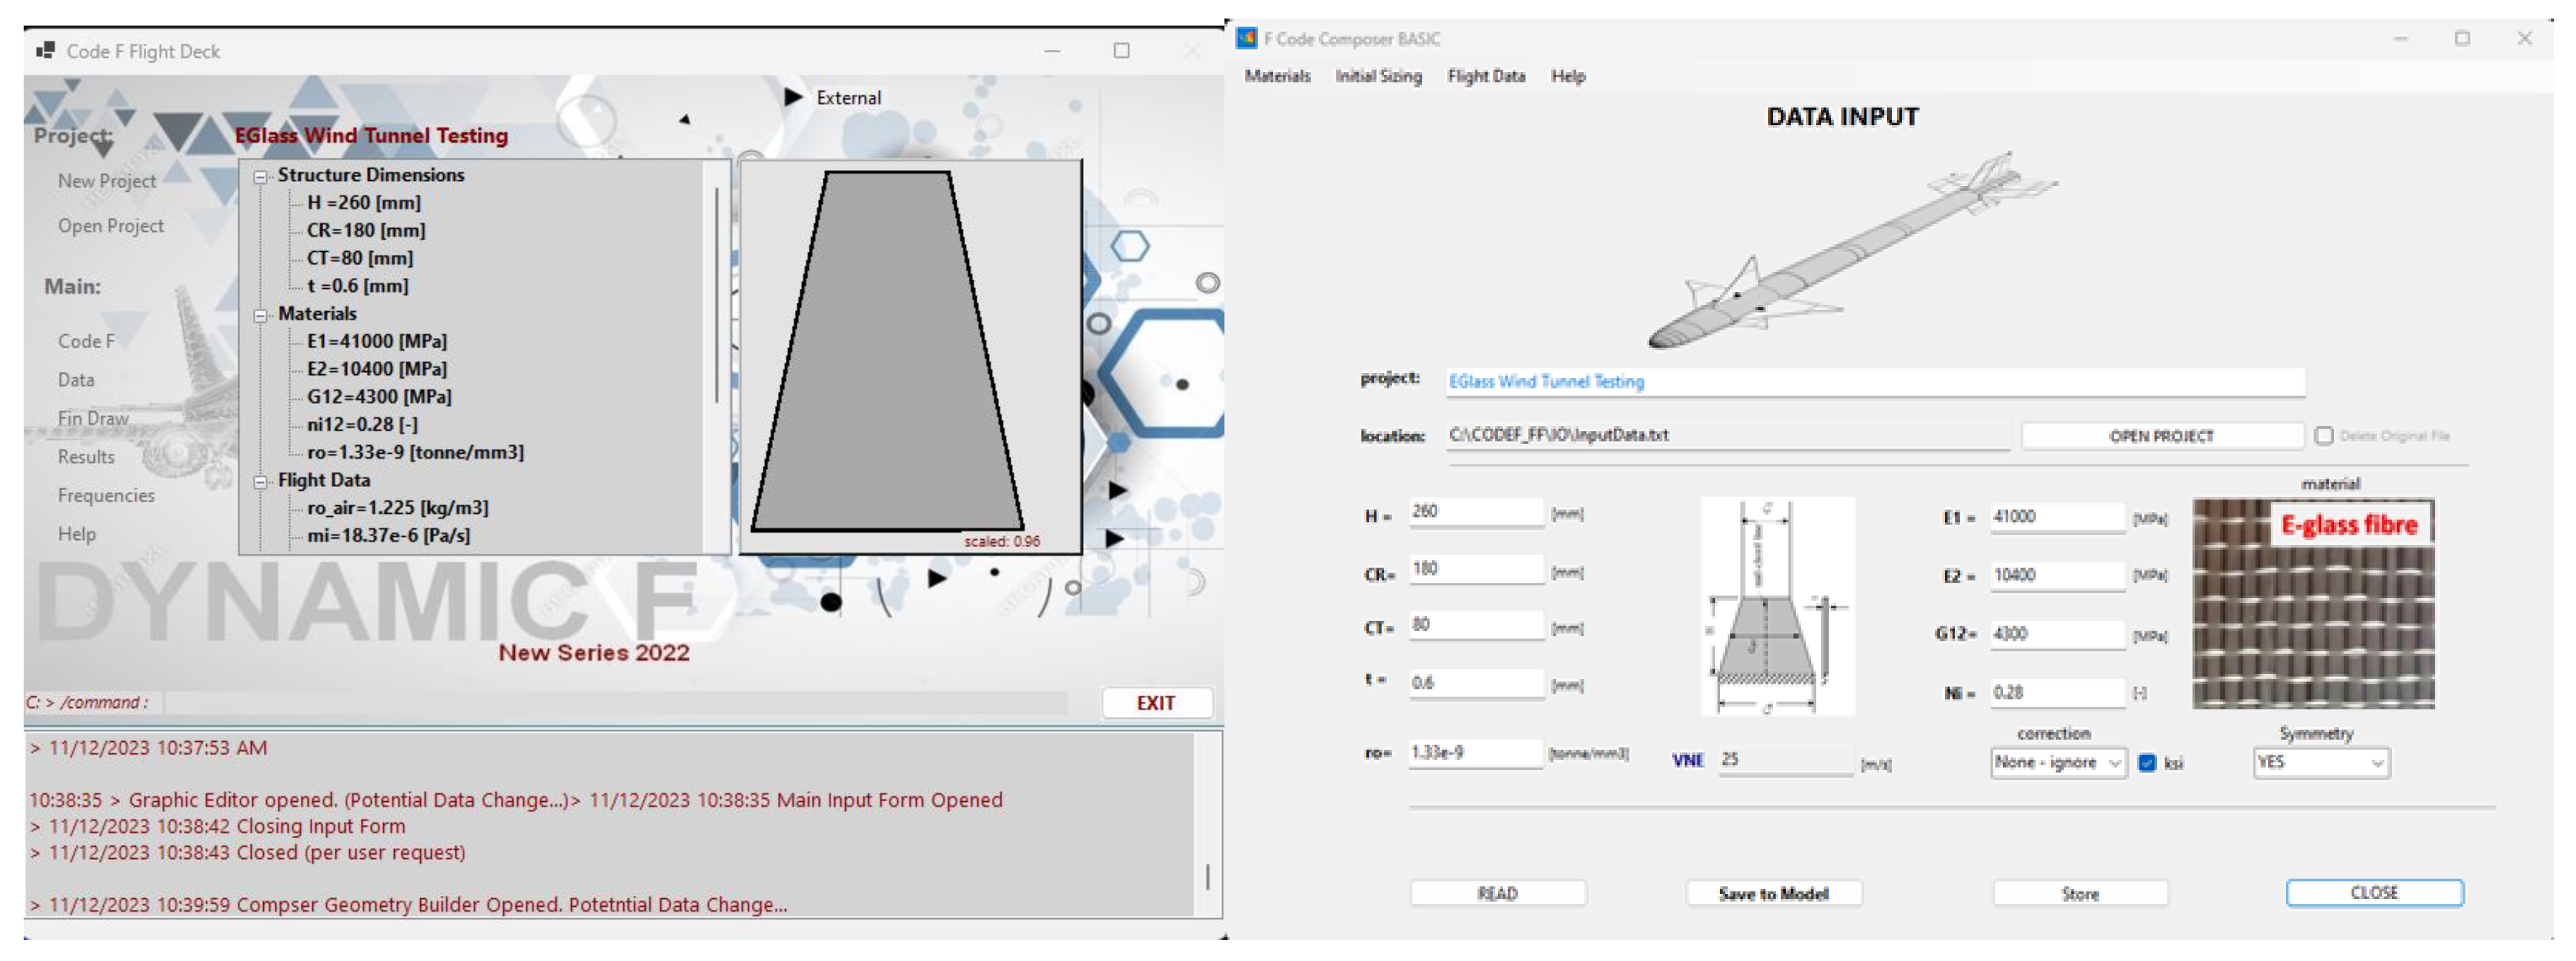Click the Code F Flight Deck title icon

[x=45, y=50]
